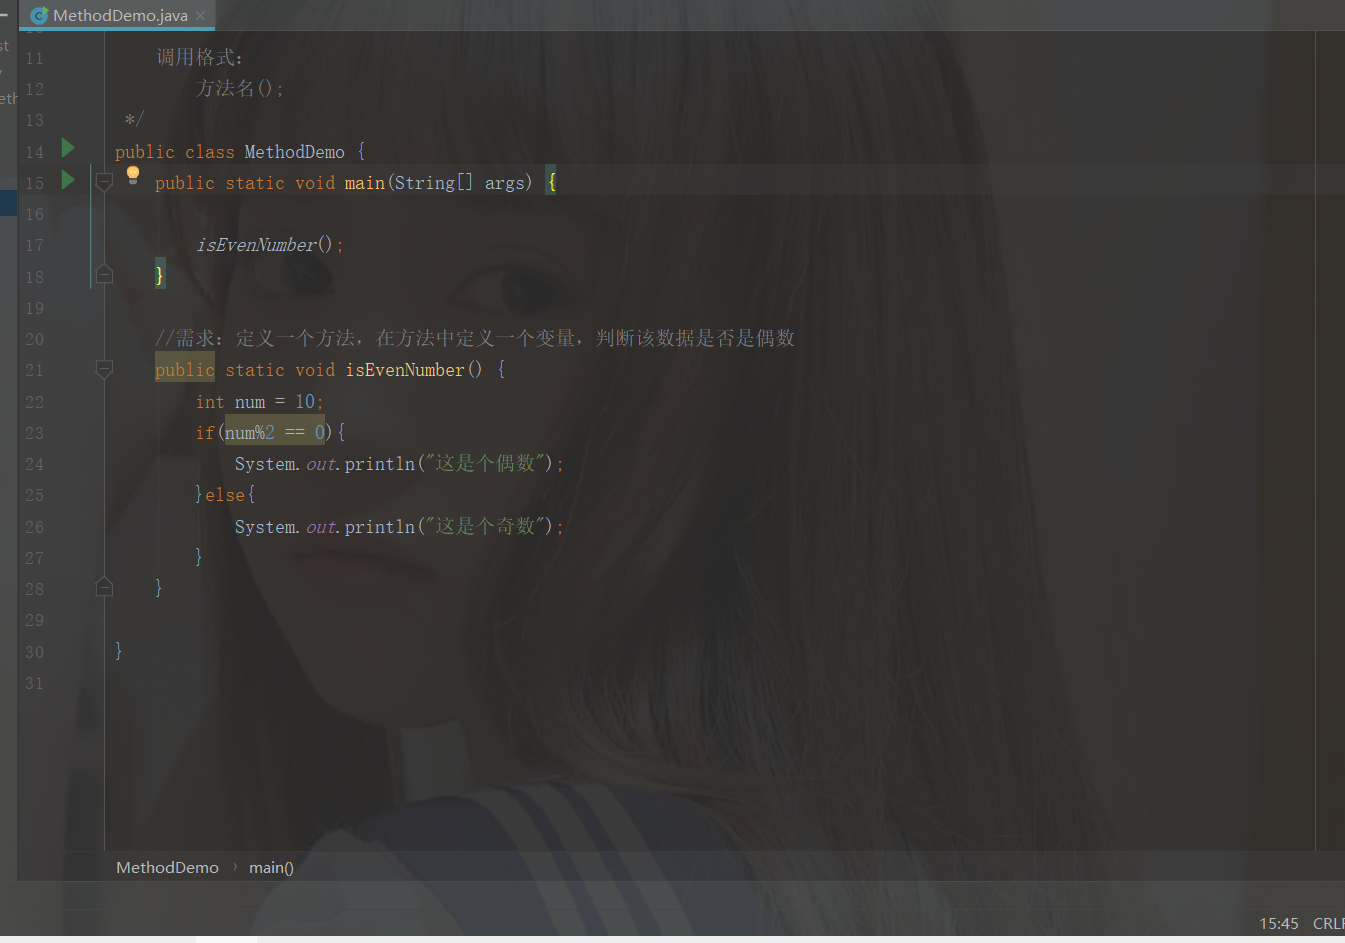Open the yellow light bulb quick-fix
This screenshot has height=943, width=1345.
tap(133, 175)
